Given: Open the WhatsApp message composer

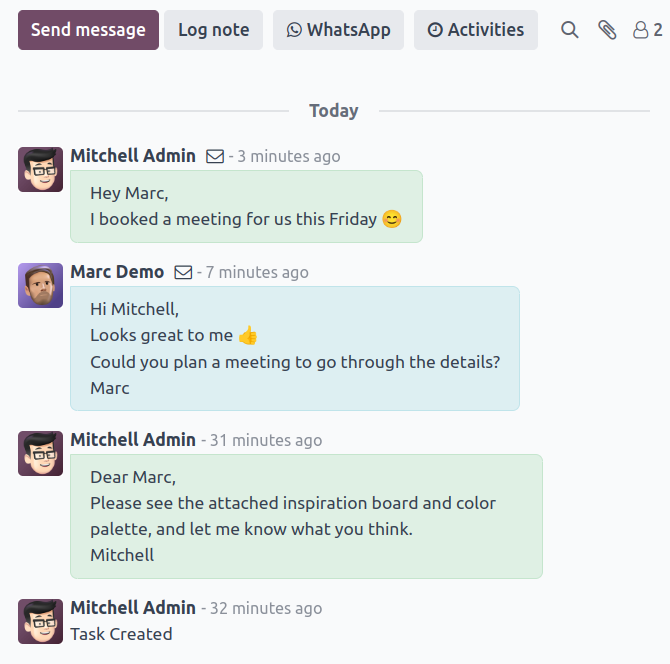Looking at the screenshot, I should click(338, 30).
